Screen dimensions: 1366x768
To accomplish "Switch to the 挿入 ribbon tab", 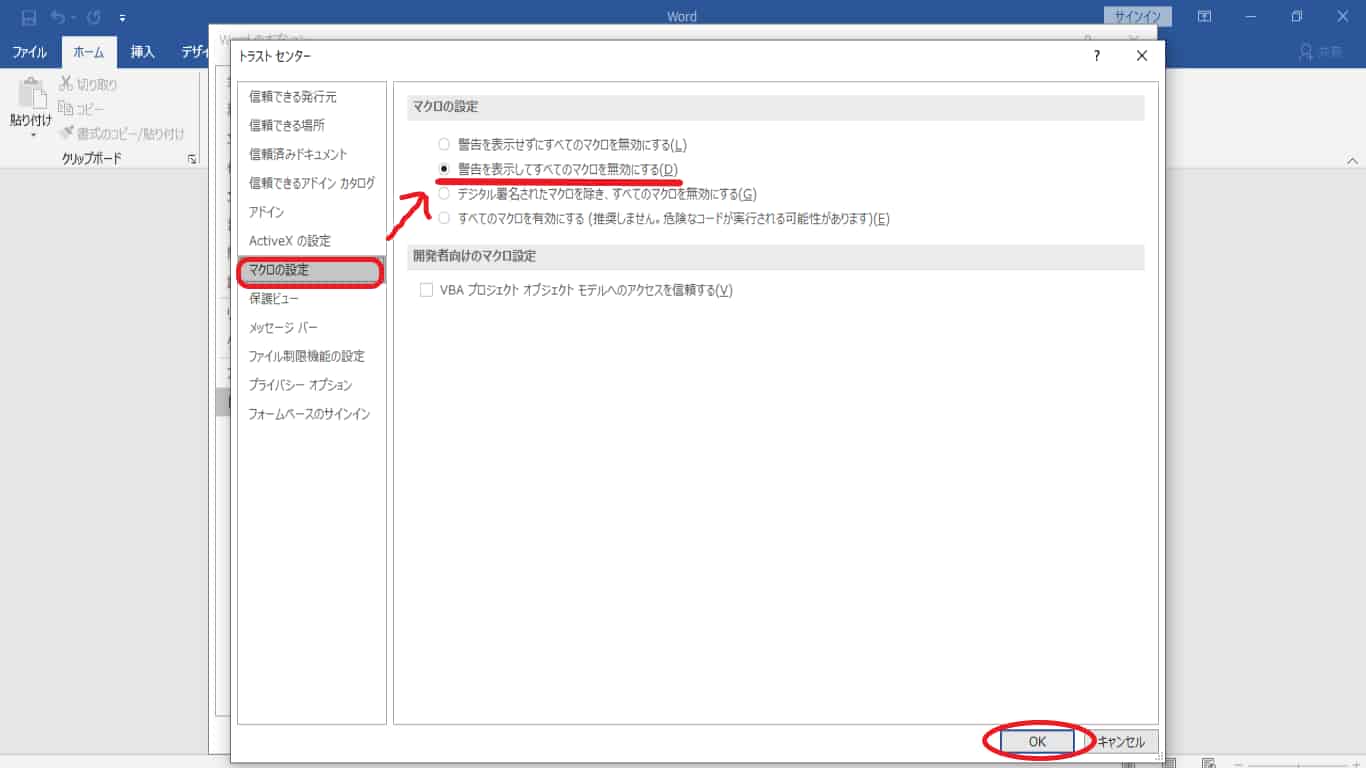I will (x=142, y=50).
